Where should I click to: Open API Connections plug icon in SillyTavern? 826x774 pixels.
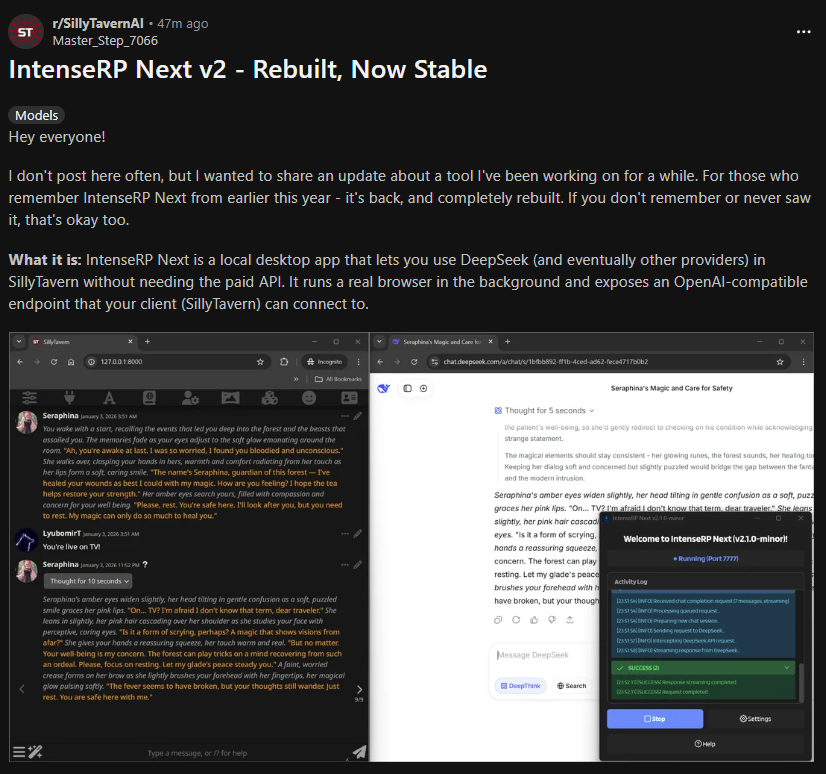click(69, 398)
